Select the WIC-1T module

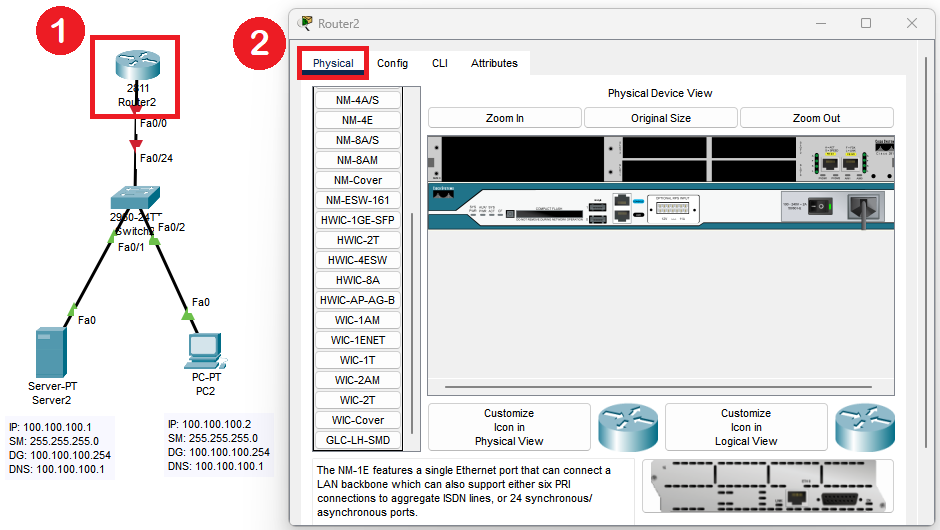358,360
